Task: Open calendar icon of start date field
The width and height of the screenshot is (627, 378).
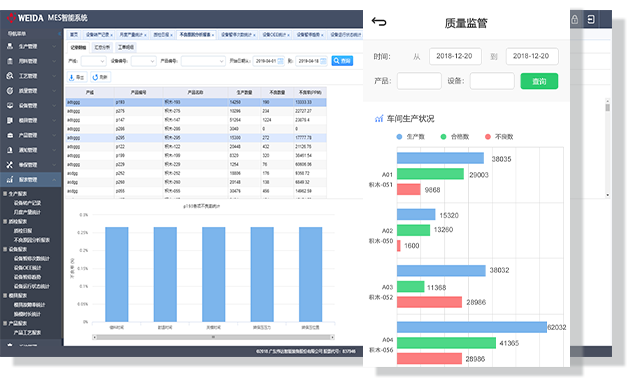Action: (280, 61)
